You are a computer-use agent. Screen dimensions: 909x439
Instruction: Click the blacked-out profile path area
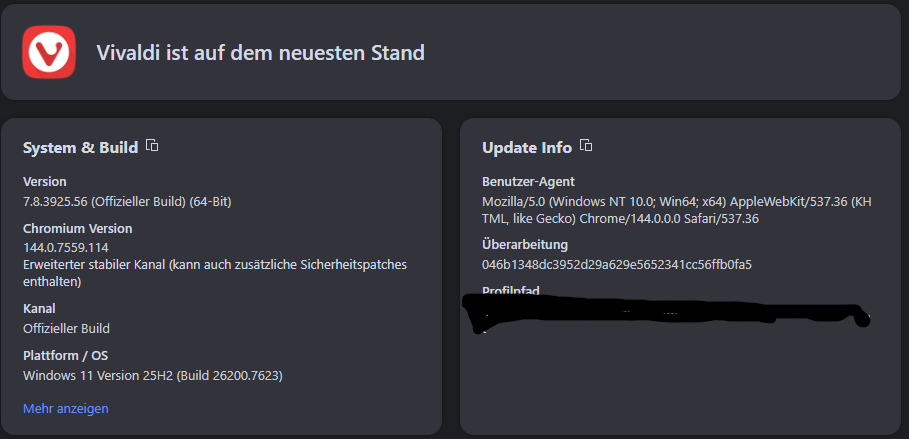(x=667, y=314)
